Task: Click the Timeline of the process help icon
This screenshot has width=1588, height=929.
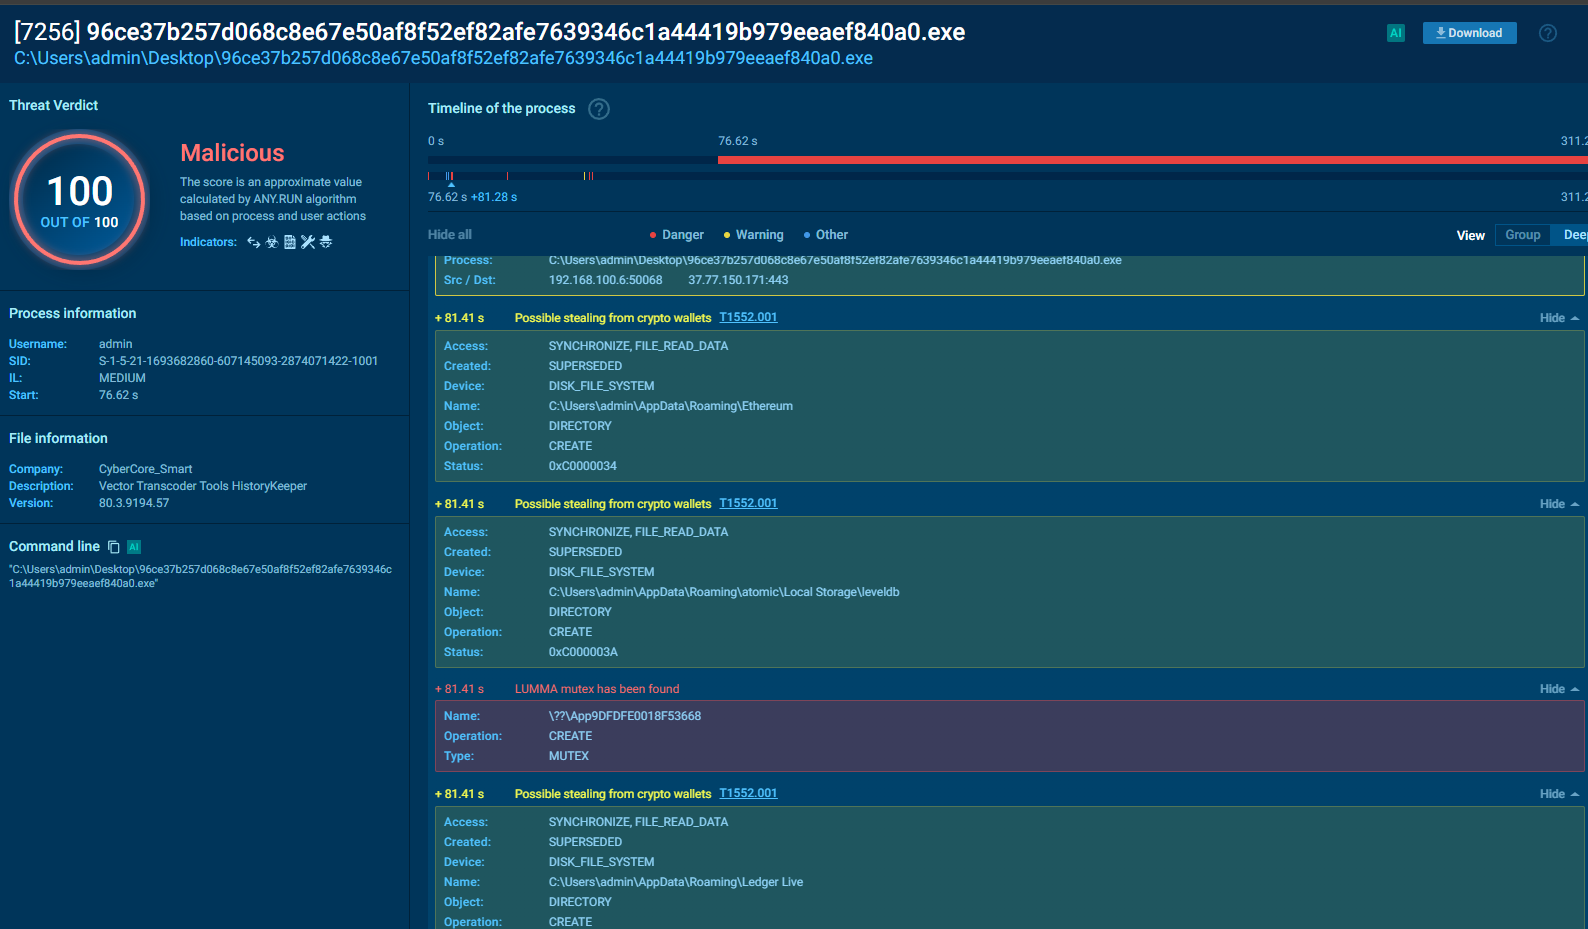Action: click(x=598, y=109)
